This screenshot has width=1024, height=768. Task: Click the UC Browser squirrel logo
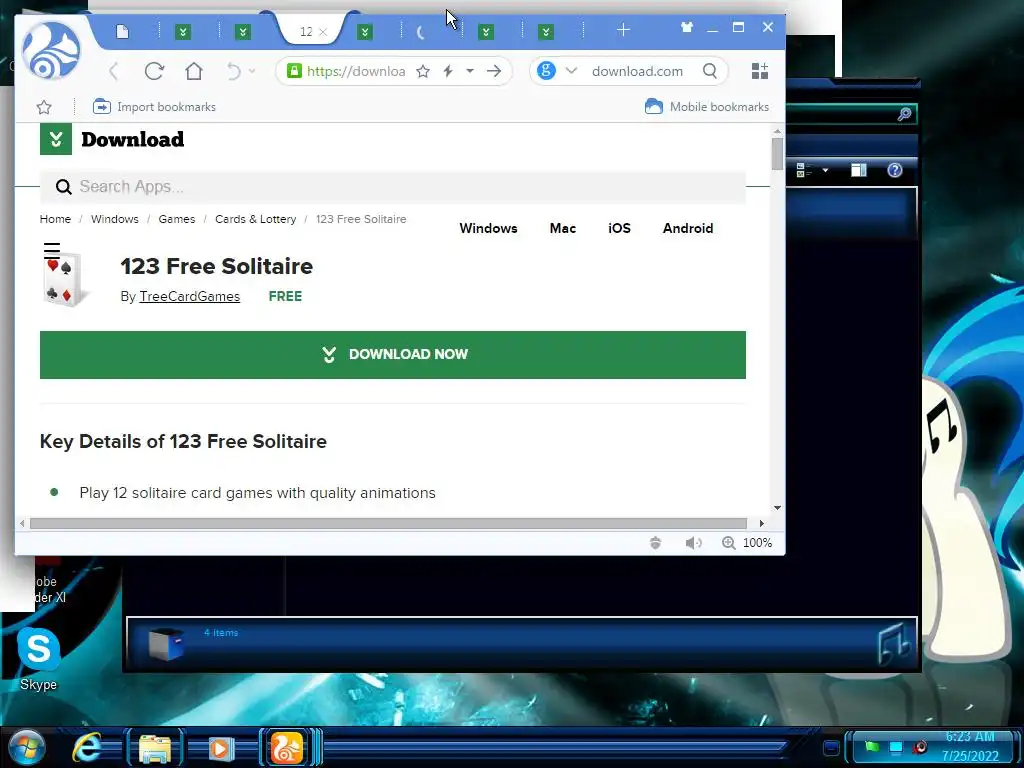point(51,51)
